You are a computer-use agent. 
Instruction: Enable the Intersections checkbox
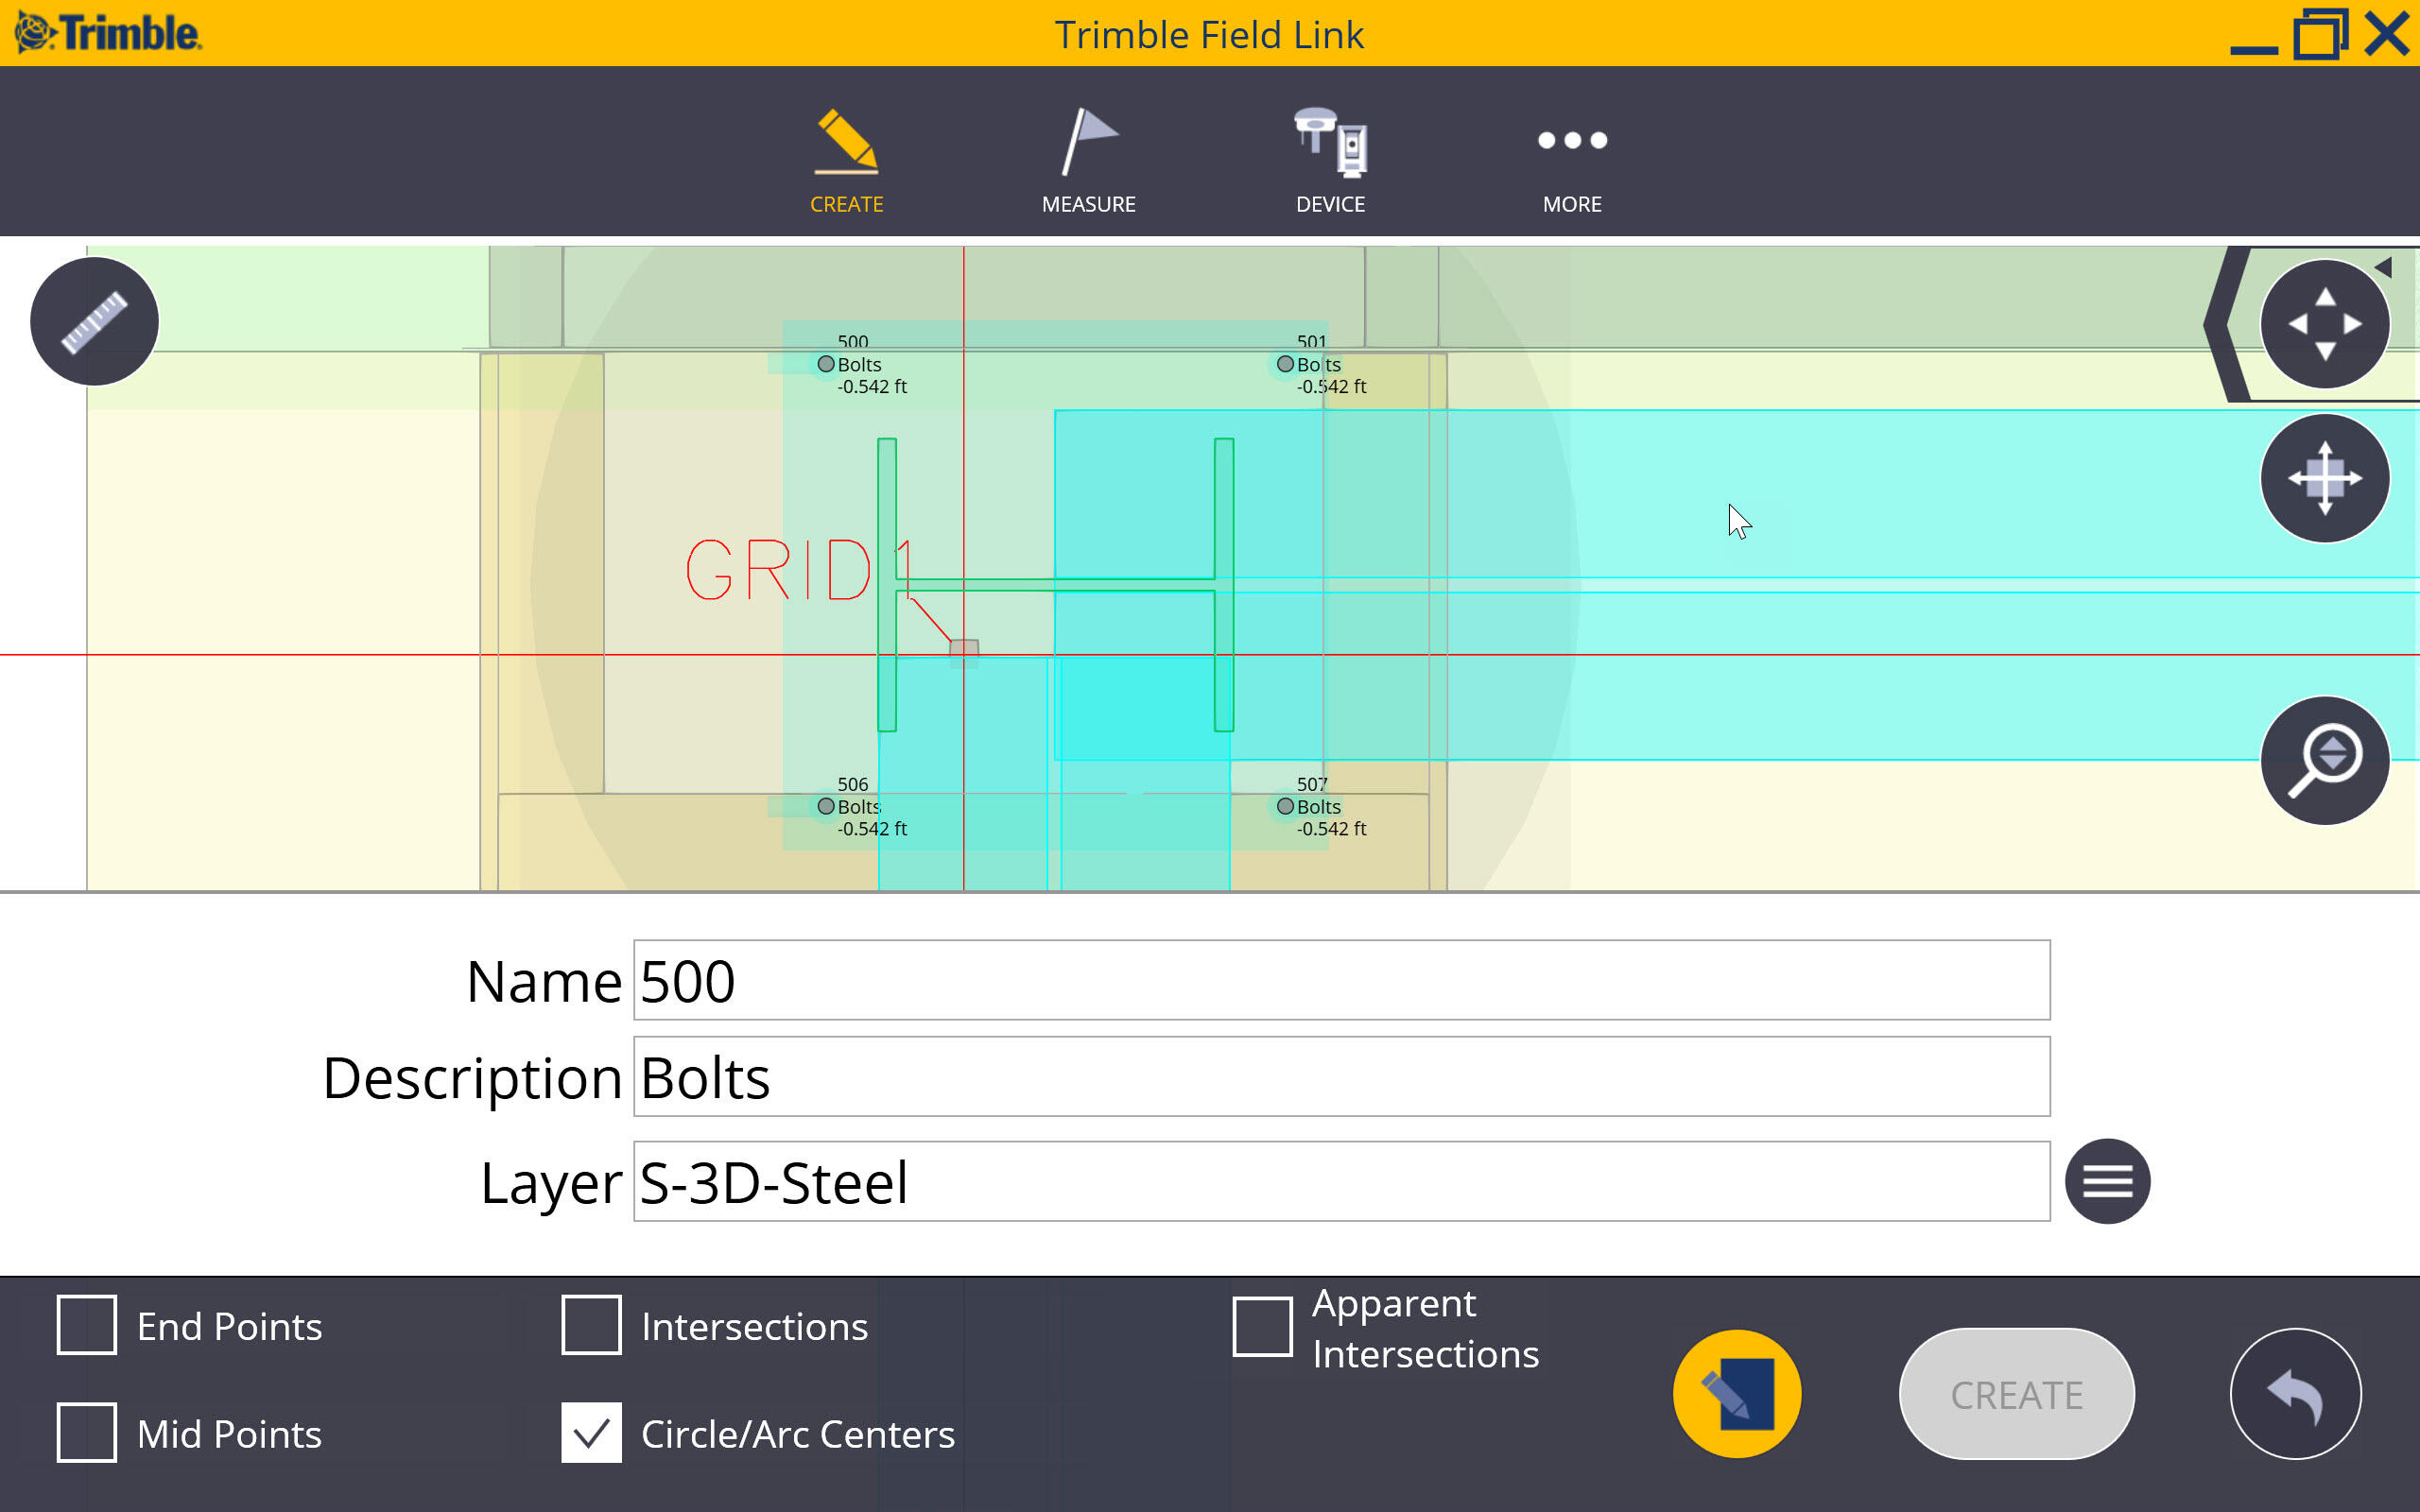tap(591, 1326)
